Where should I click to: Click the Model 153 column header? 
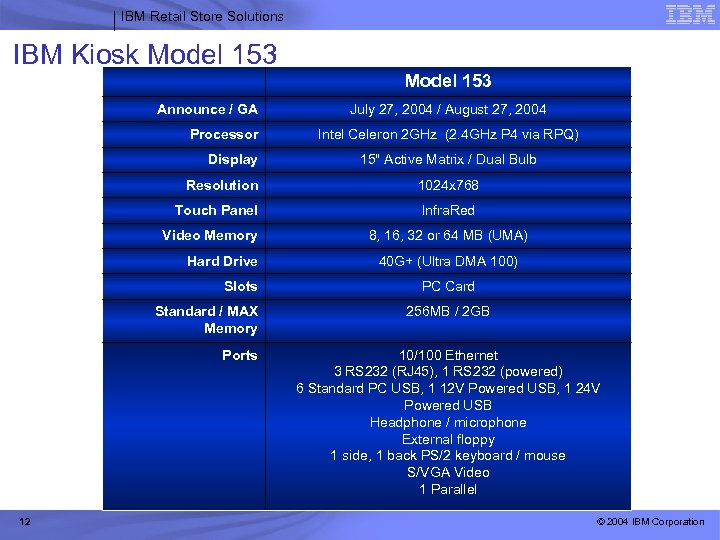[x=448, y=81]
